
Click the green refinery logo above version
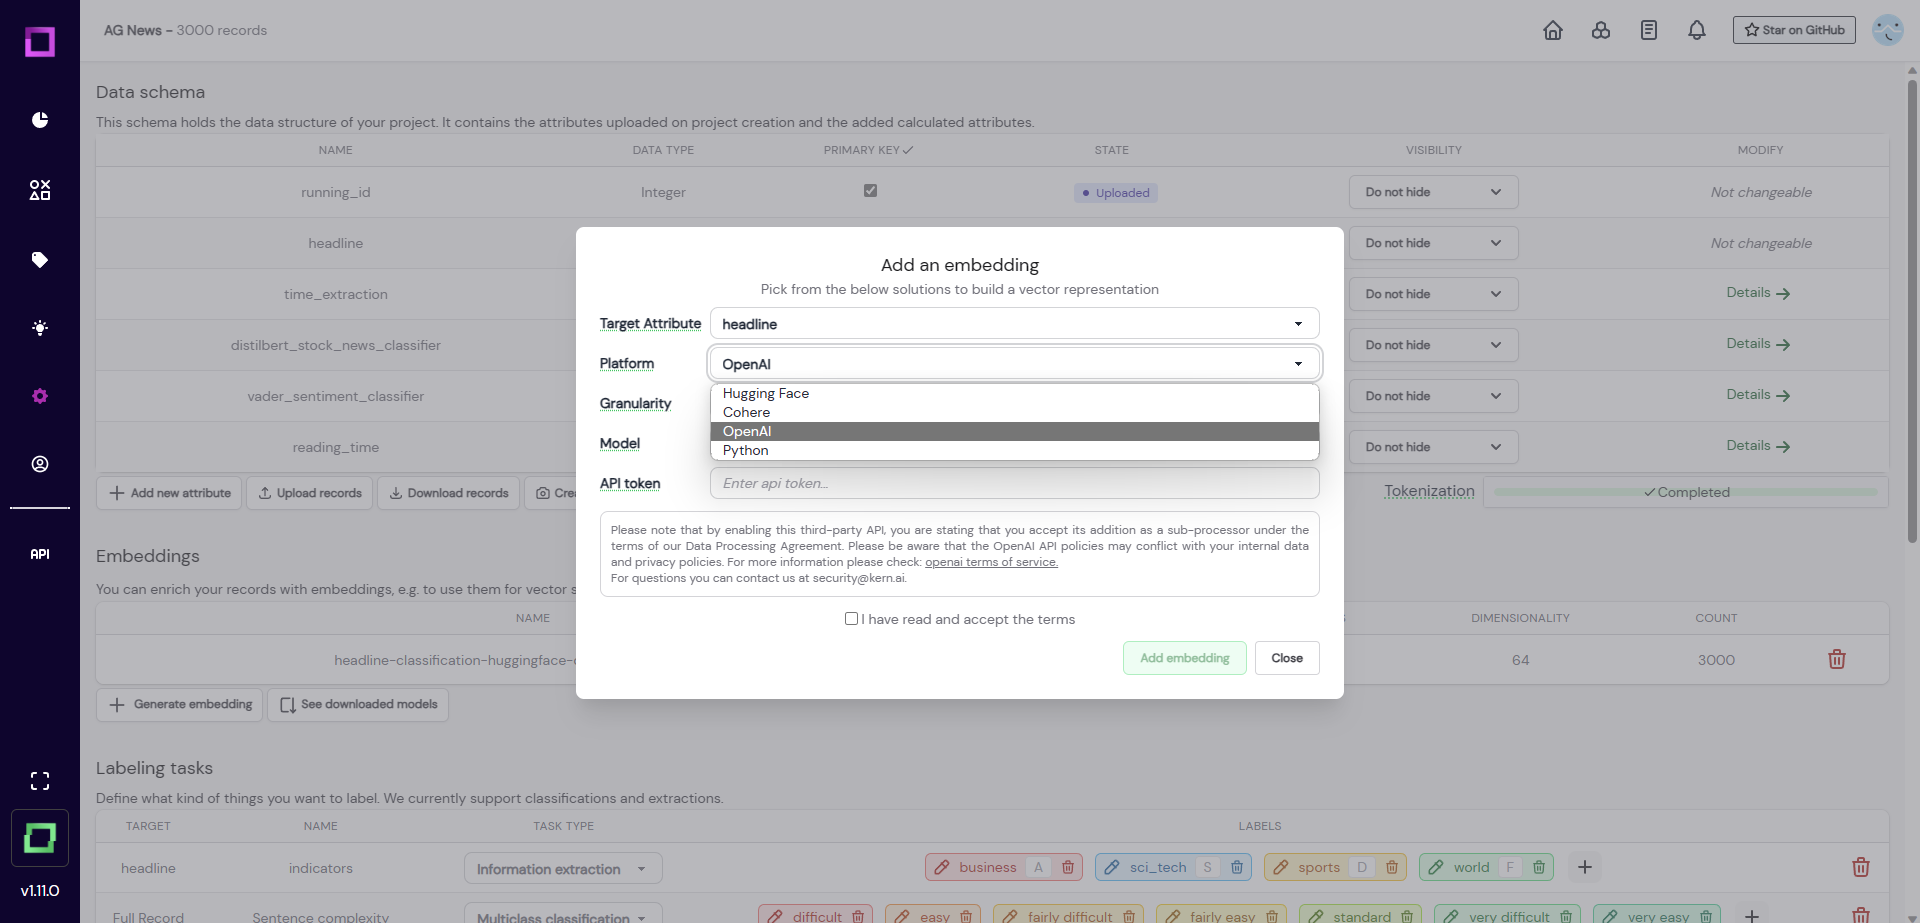[x=40, y=838]
